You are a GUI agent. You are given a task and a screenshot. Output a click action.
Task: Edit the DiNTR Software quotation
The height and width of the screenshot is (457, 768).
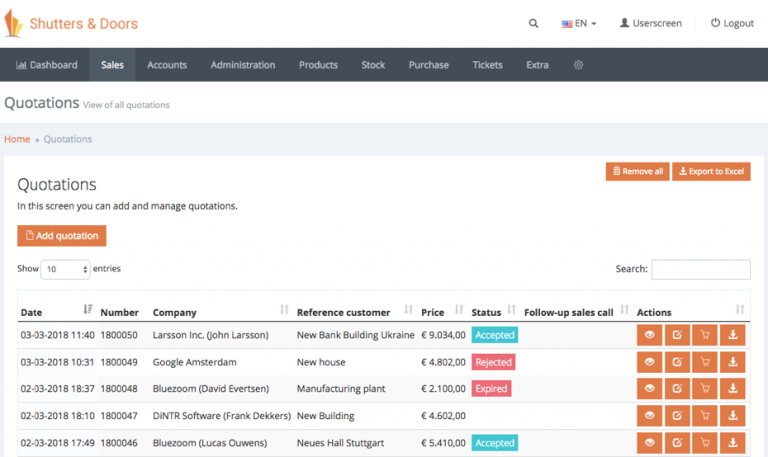click(x=677, y=415)
